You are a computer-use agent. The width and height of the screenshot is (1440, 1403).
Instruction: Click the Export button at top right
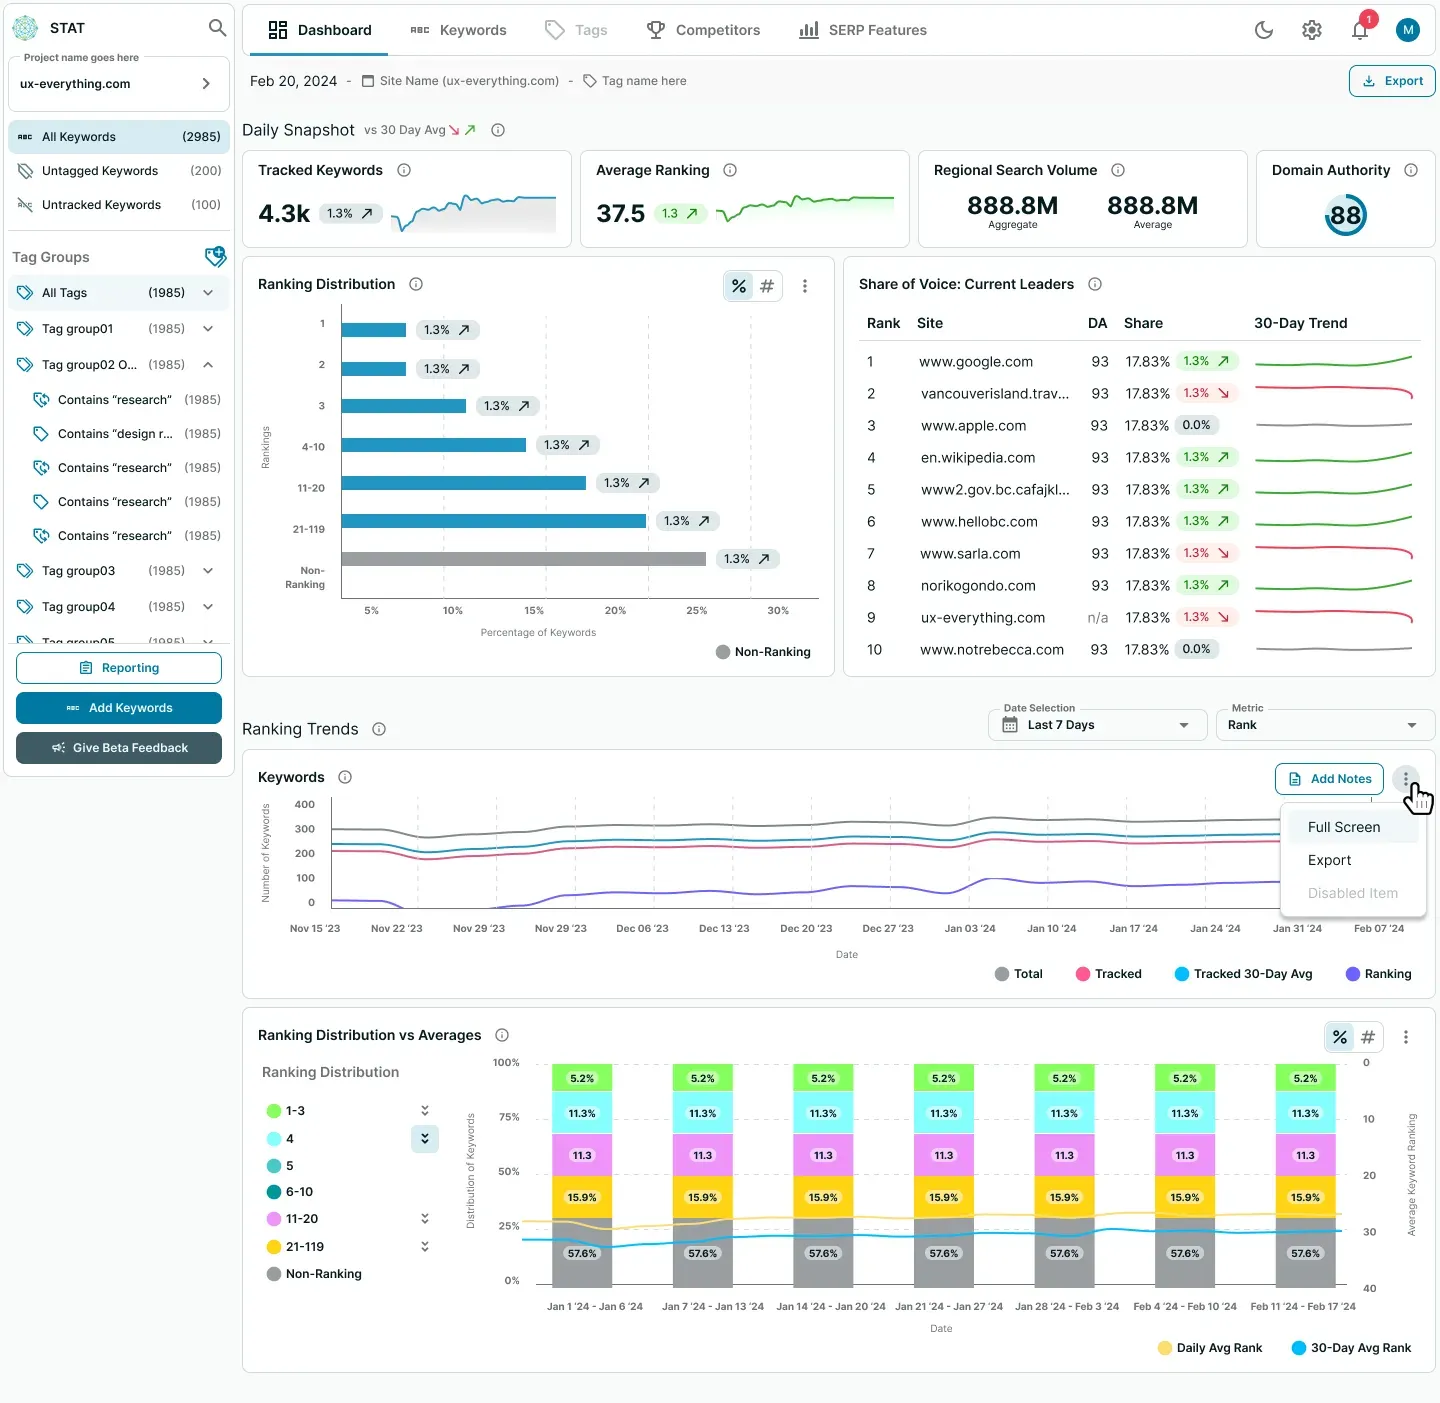coord(1392,81)
